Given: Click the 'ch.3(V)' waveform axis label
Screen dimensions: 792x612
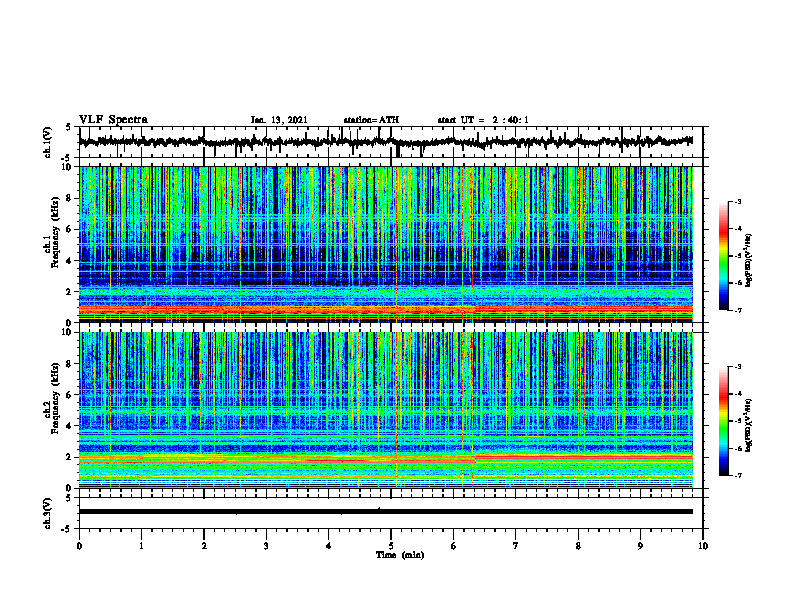Looking at the screenshot, I should [x=47, y=513].
